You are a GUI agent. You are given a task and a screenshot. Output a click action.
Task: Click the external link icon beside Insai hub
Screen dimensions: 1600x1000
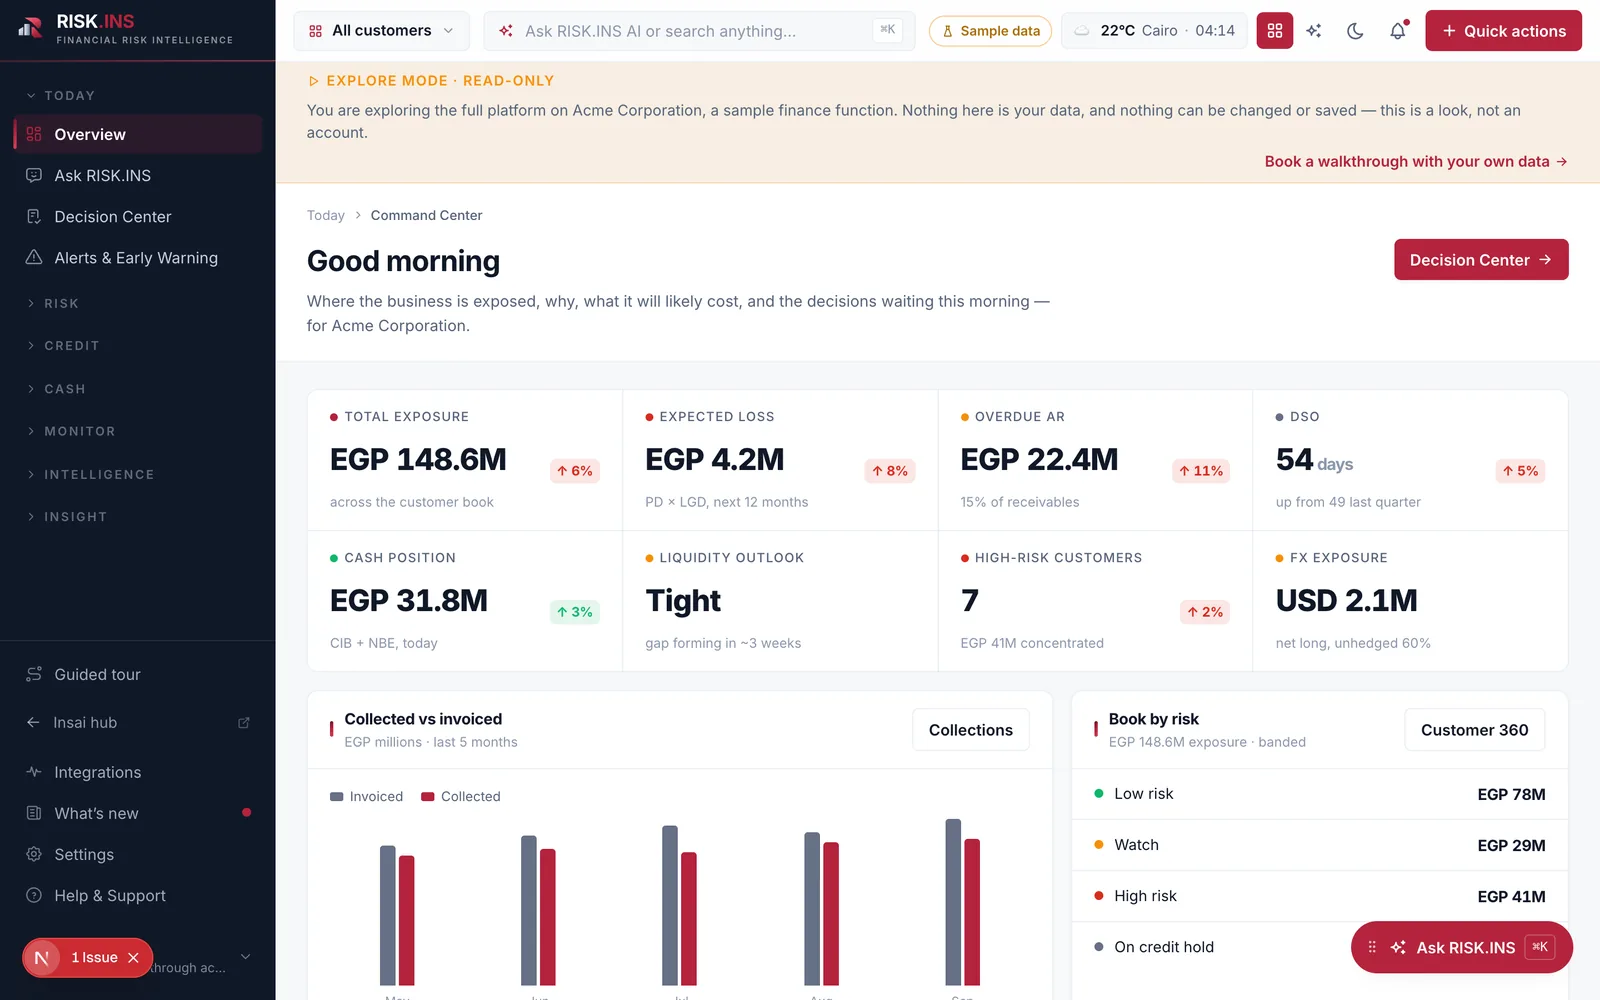tap(244, 722)
